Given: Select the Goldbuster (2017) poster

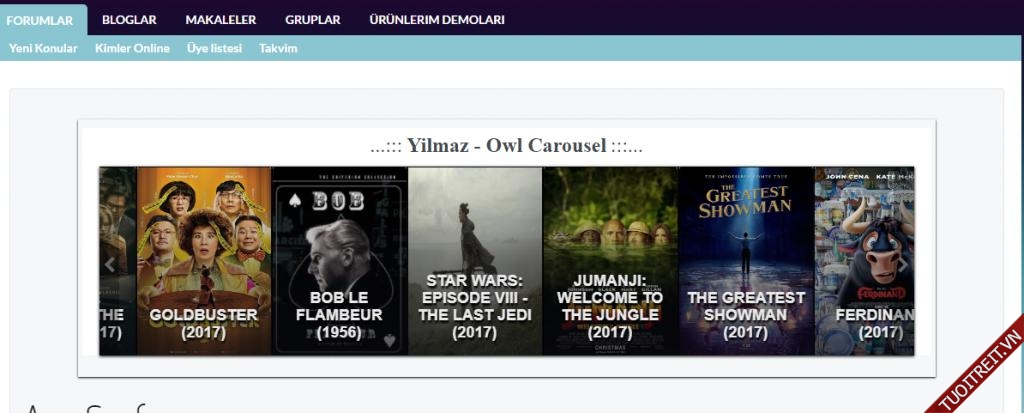Looking at the screenshot, I should [204, 261].
